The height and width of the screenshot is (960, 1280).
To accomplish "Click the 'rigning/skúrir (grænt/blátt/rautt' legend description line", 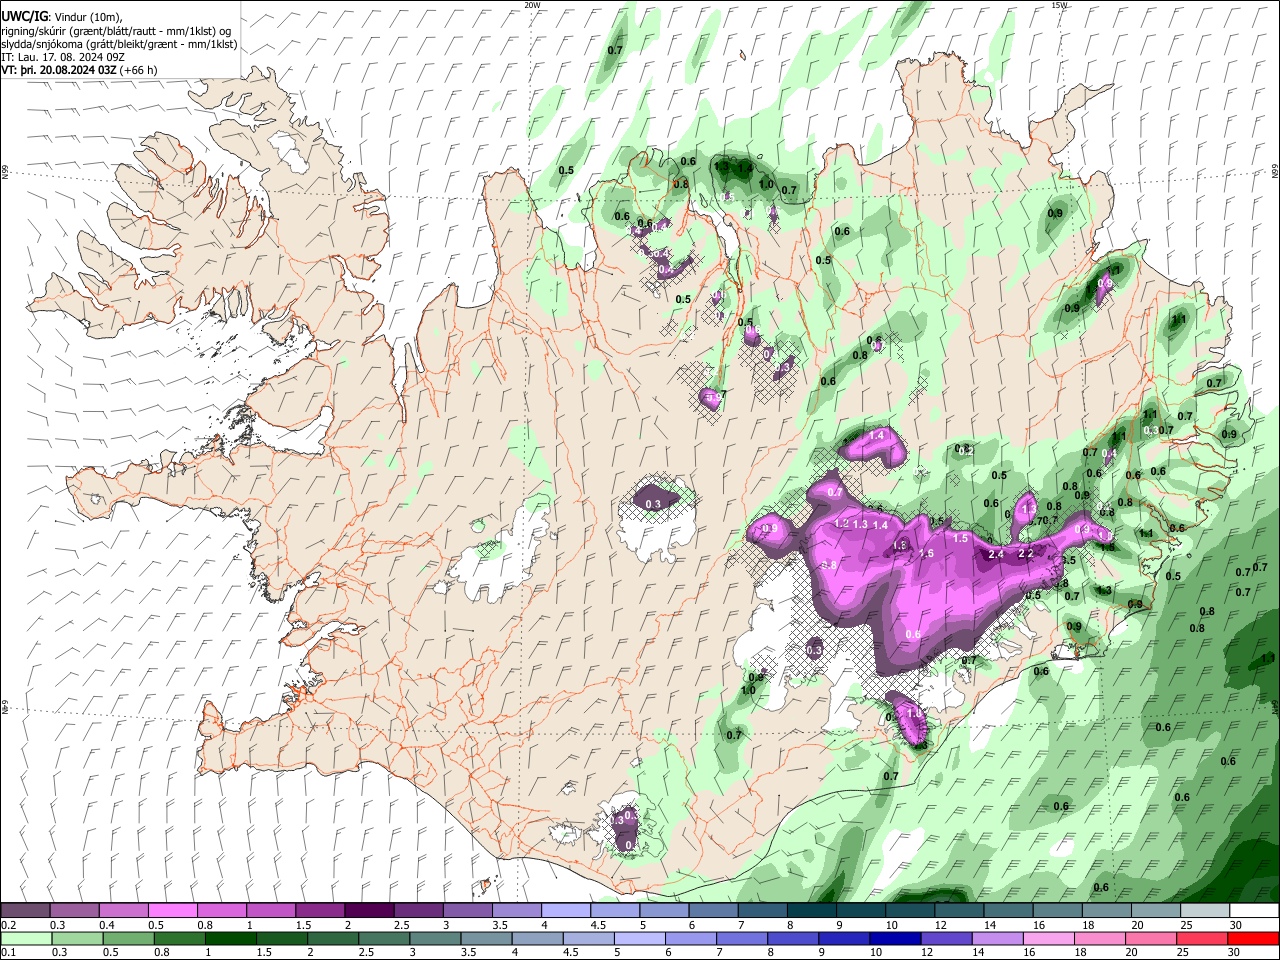I will point(117,31).
